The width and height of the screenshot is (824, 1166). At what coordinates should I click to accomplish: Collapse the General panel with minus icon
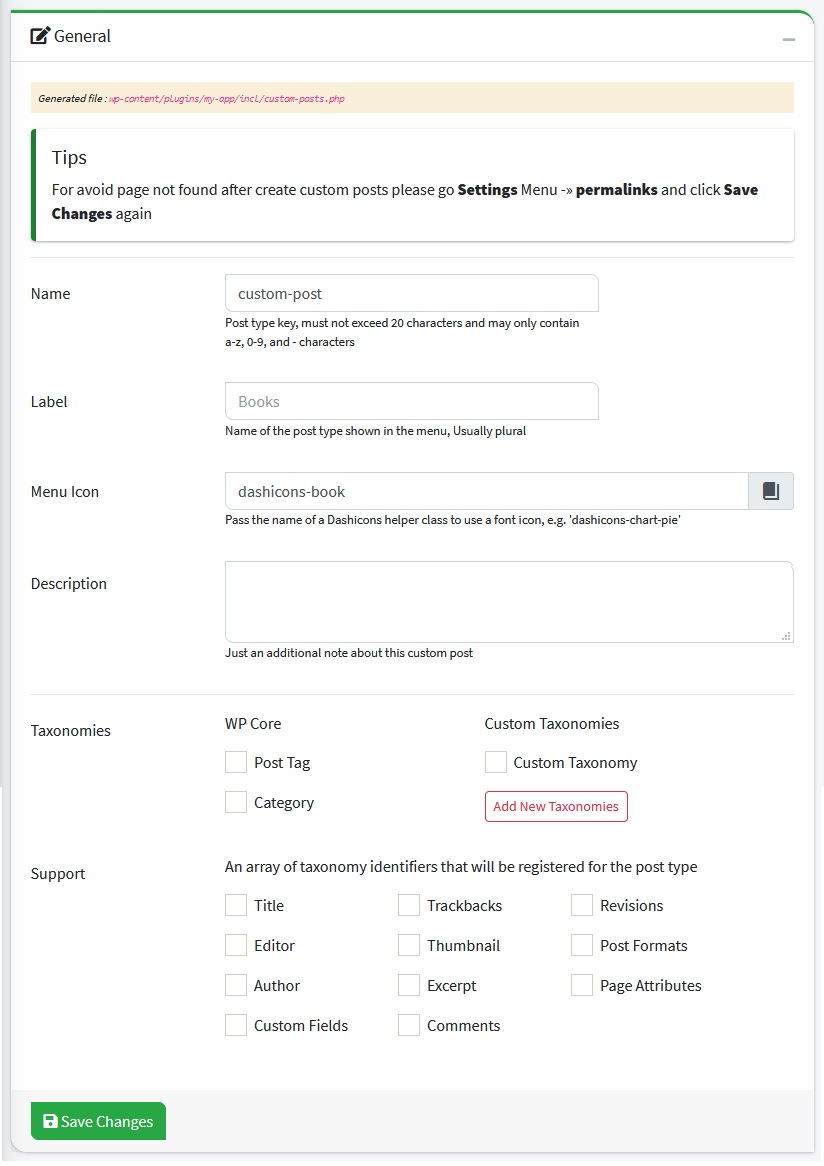789,39
